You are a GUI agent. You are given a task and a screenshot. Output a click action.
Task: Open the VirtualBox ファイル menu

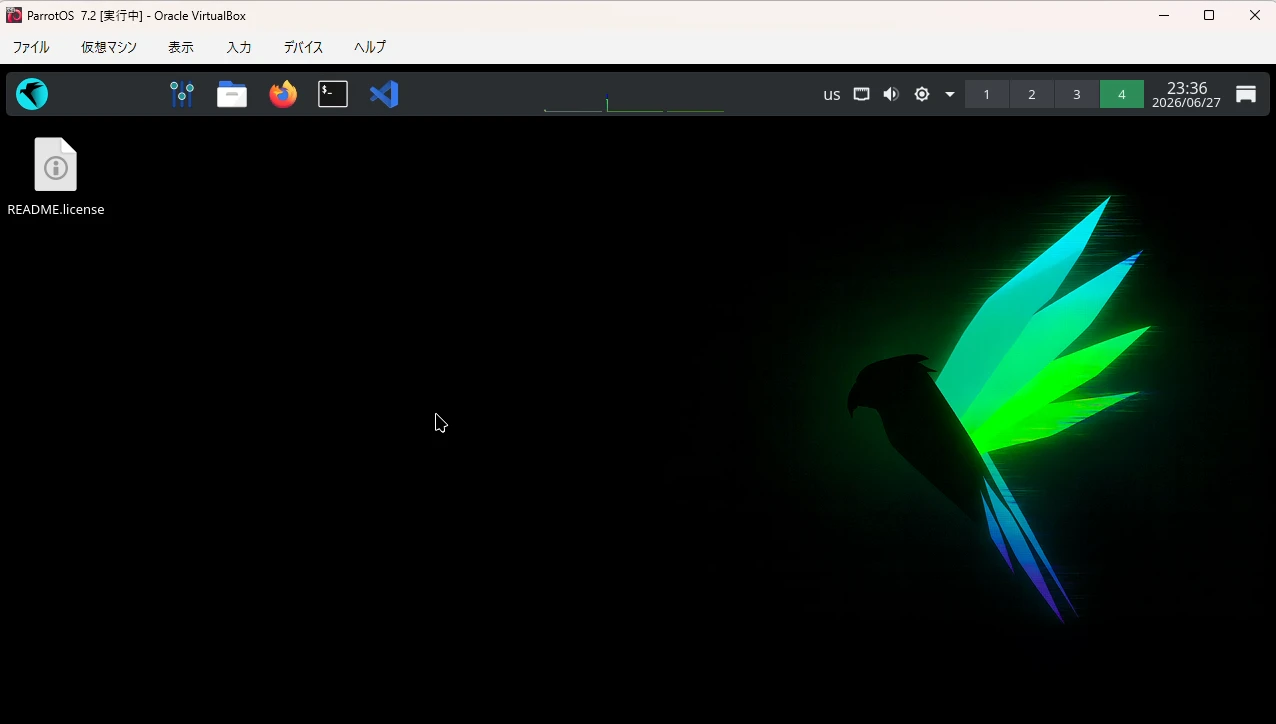[31, 47]
